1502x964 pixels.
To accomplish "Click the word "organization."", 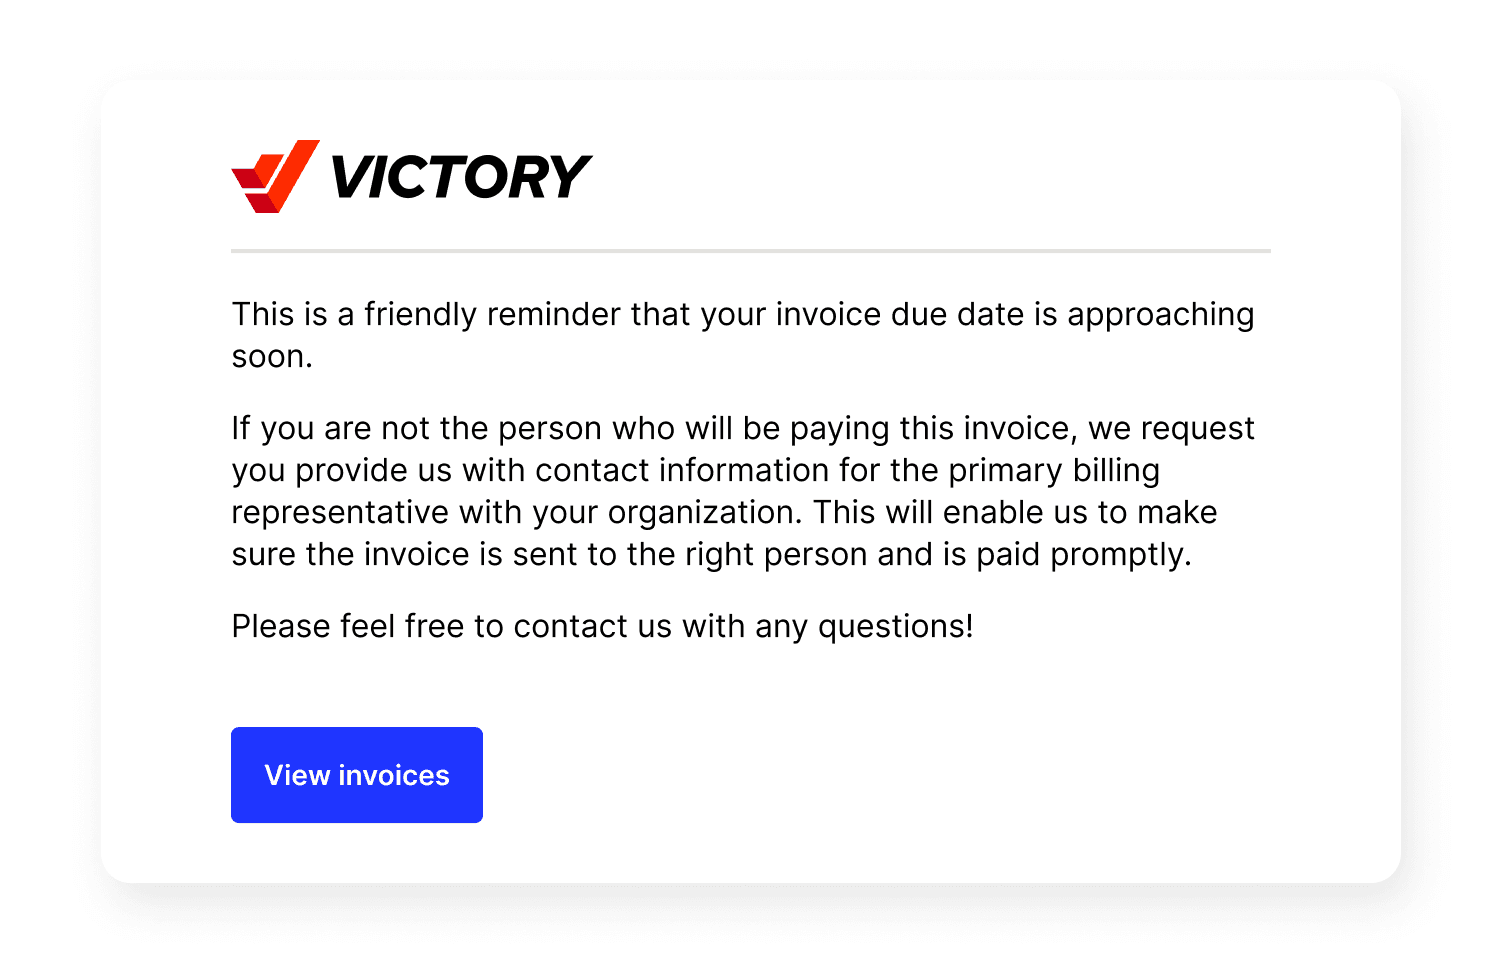I will pos(705,512).
